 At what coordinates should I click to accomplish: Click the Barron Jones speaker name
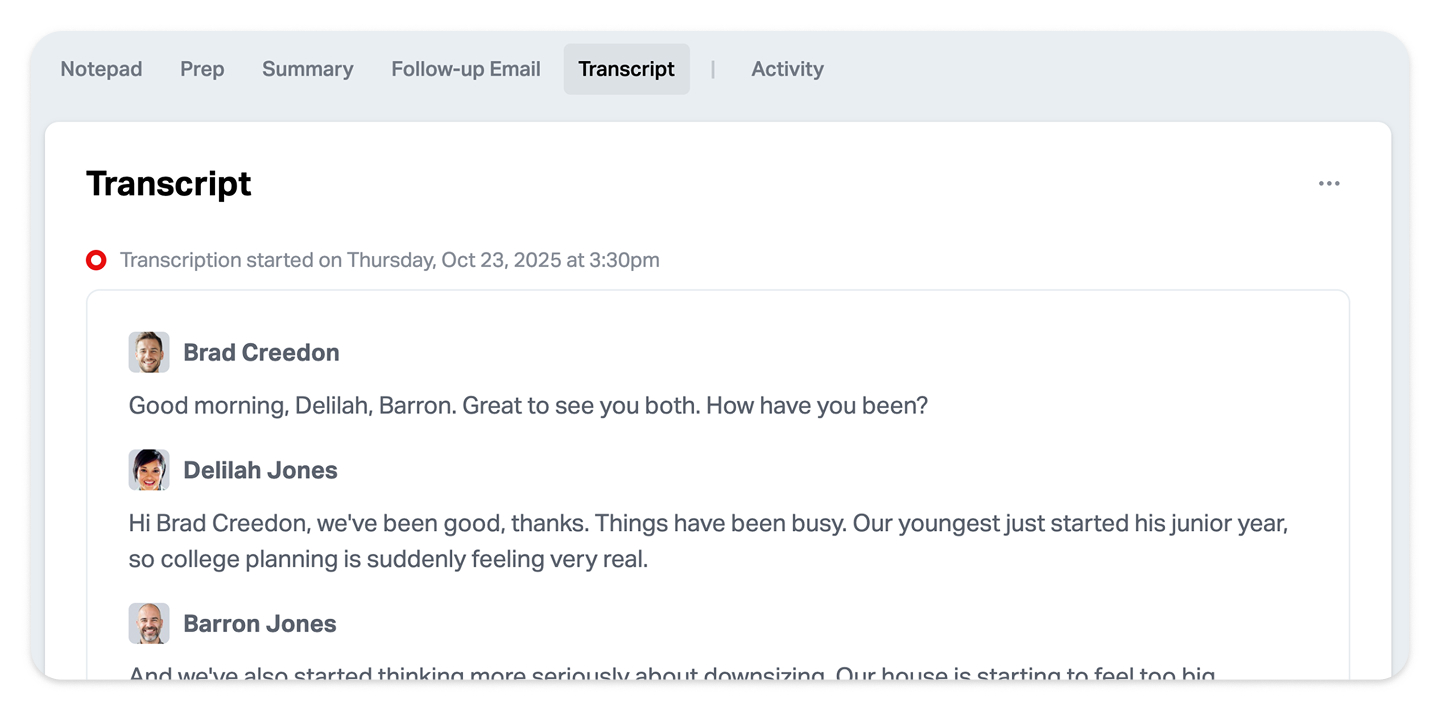[259, 624]
